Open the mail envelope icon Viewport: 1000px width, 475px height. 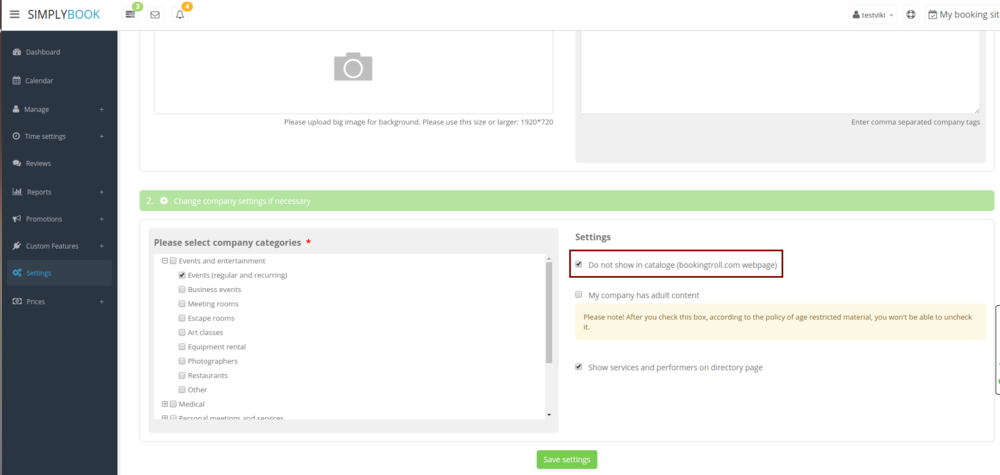tap(155, 15)
